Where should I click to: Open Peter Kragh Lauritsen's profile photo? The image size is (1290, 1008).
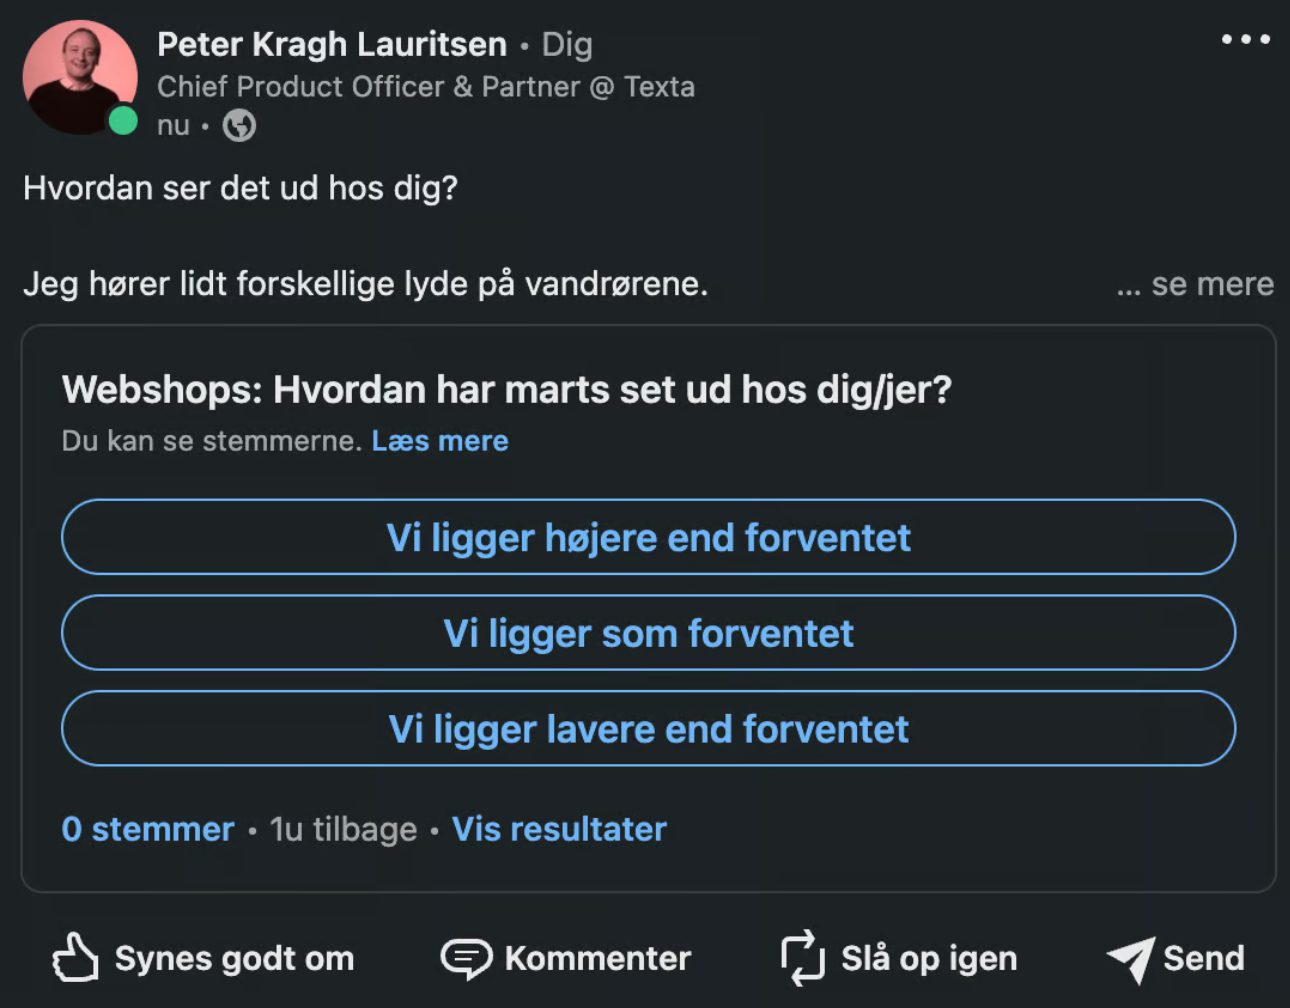click(x=78, y=76)
